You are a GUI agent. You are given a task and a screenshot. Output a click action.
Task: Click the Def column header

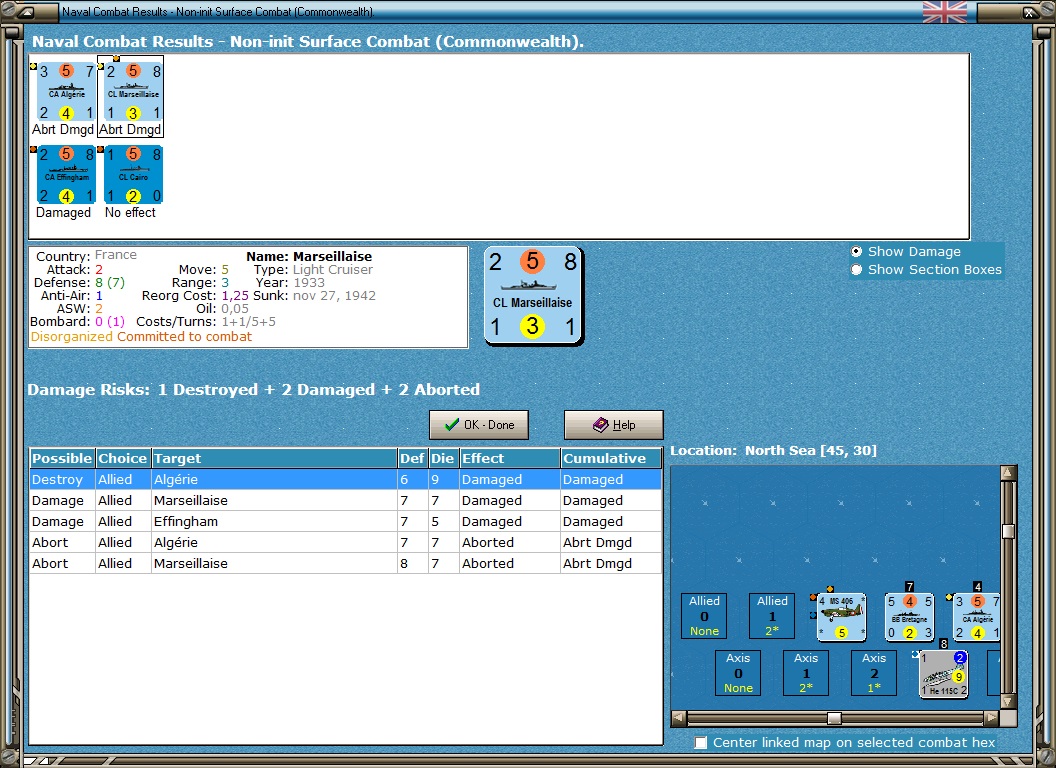coord(413,458)
